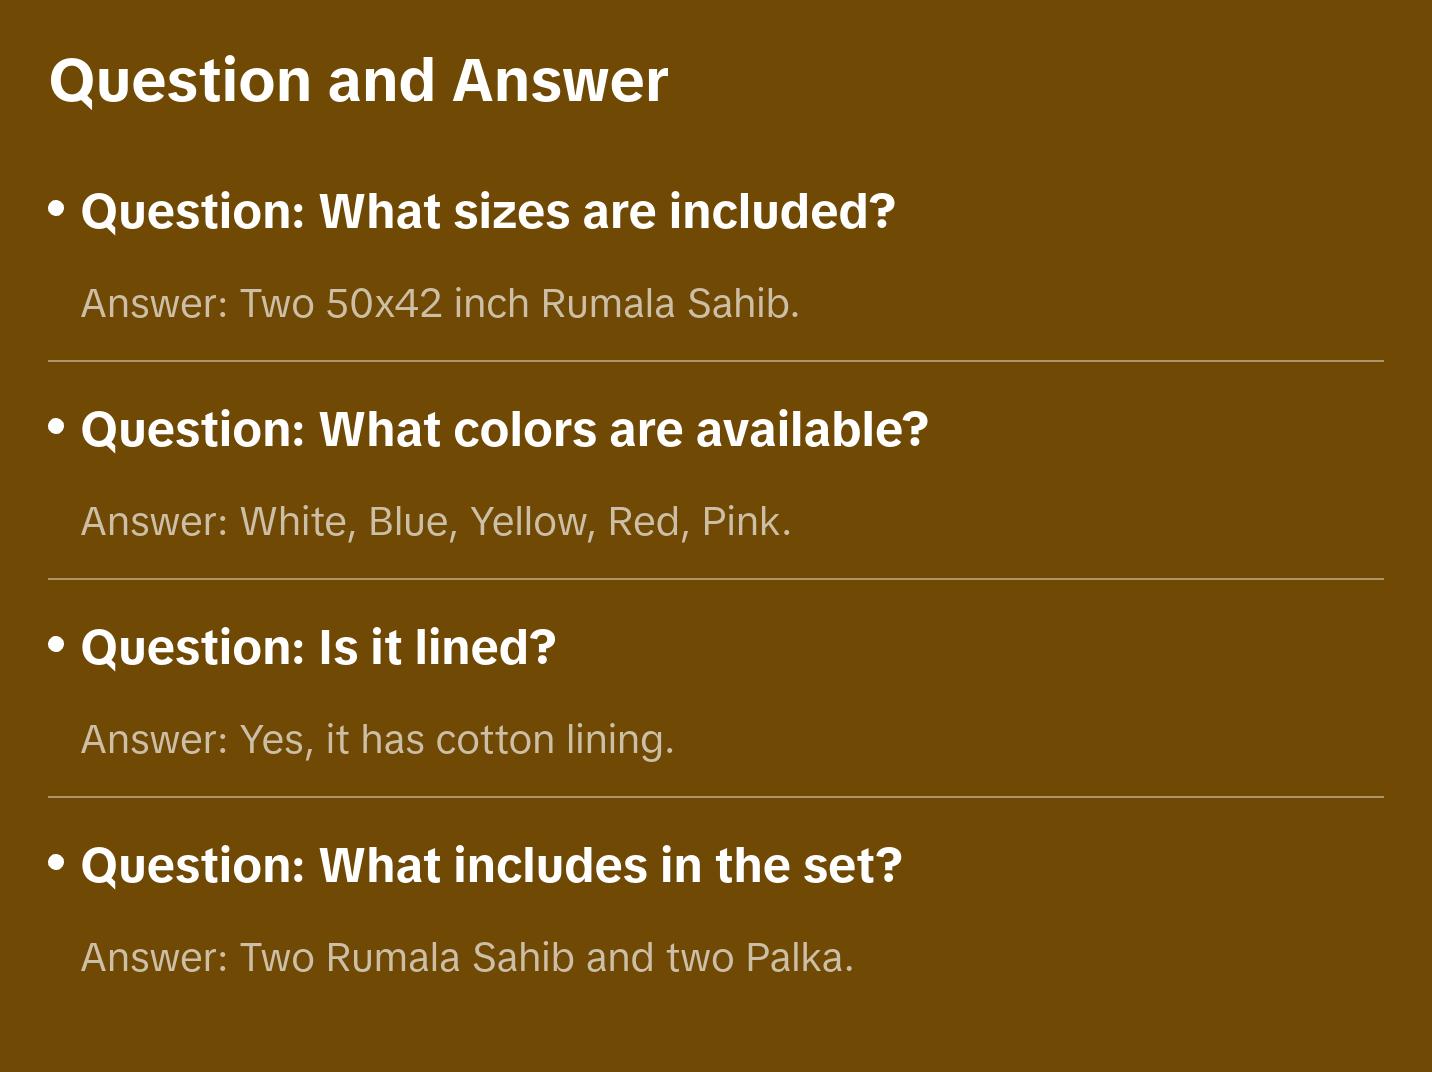Expand the "What sizes are included?" question
This screenshot has height=1072, width=1432.
[x=487, y=212]
